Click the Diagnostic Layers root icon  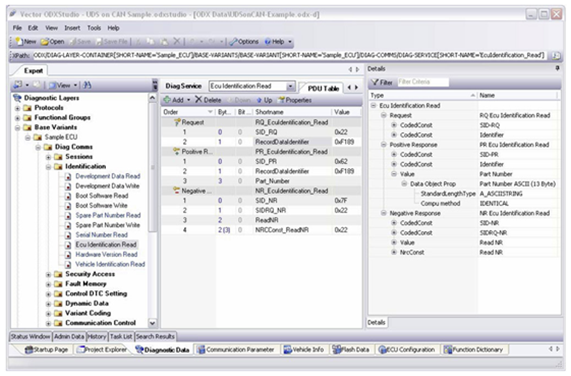tap(17, 98)
